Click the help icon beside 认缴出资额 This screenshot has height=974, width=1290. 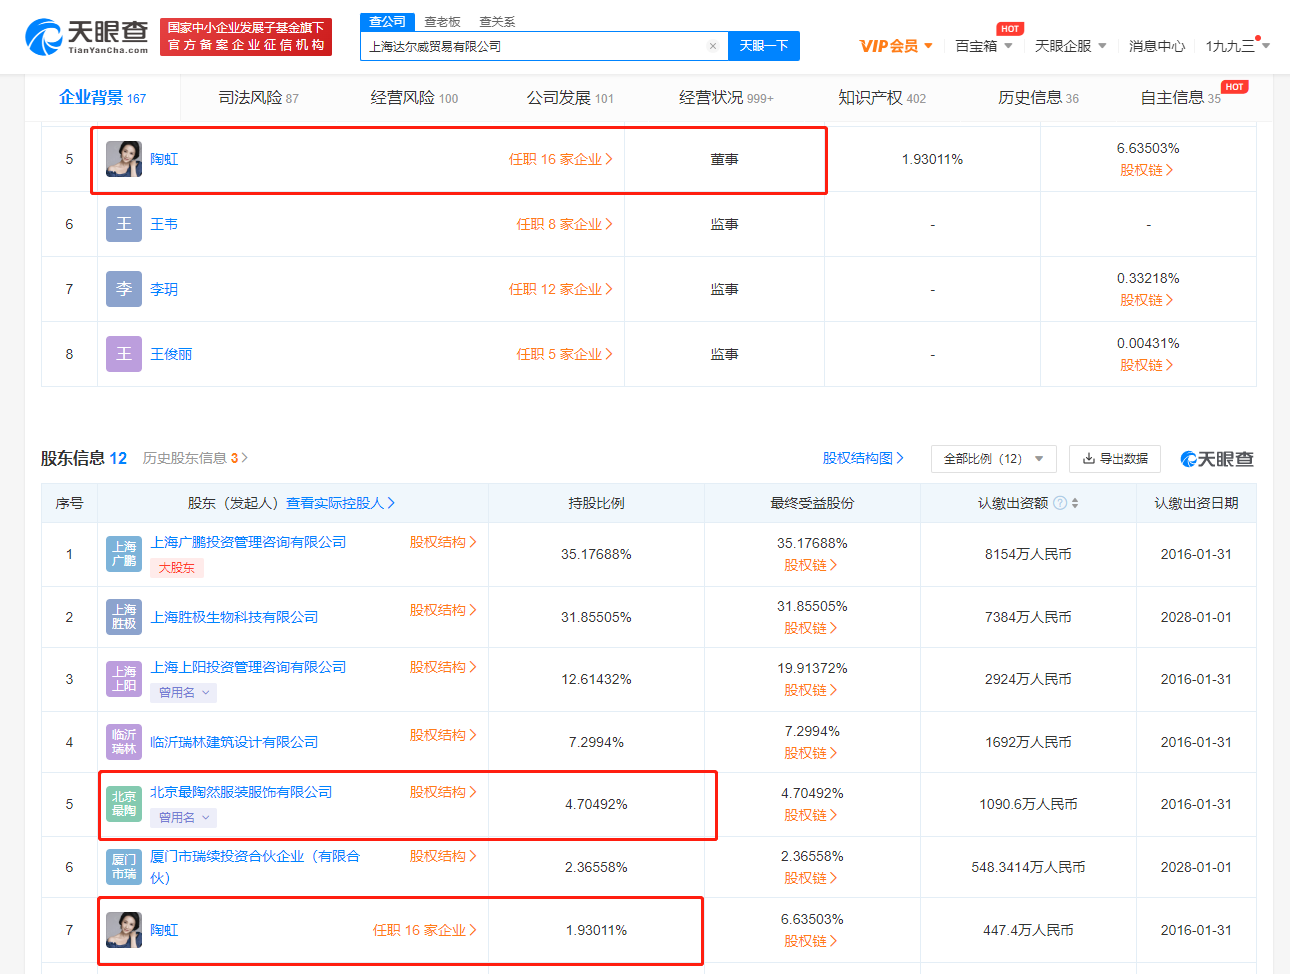click(1060, 503)
